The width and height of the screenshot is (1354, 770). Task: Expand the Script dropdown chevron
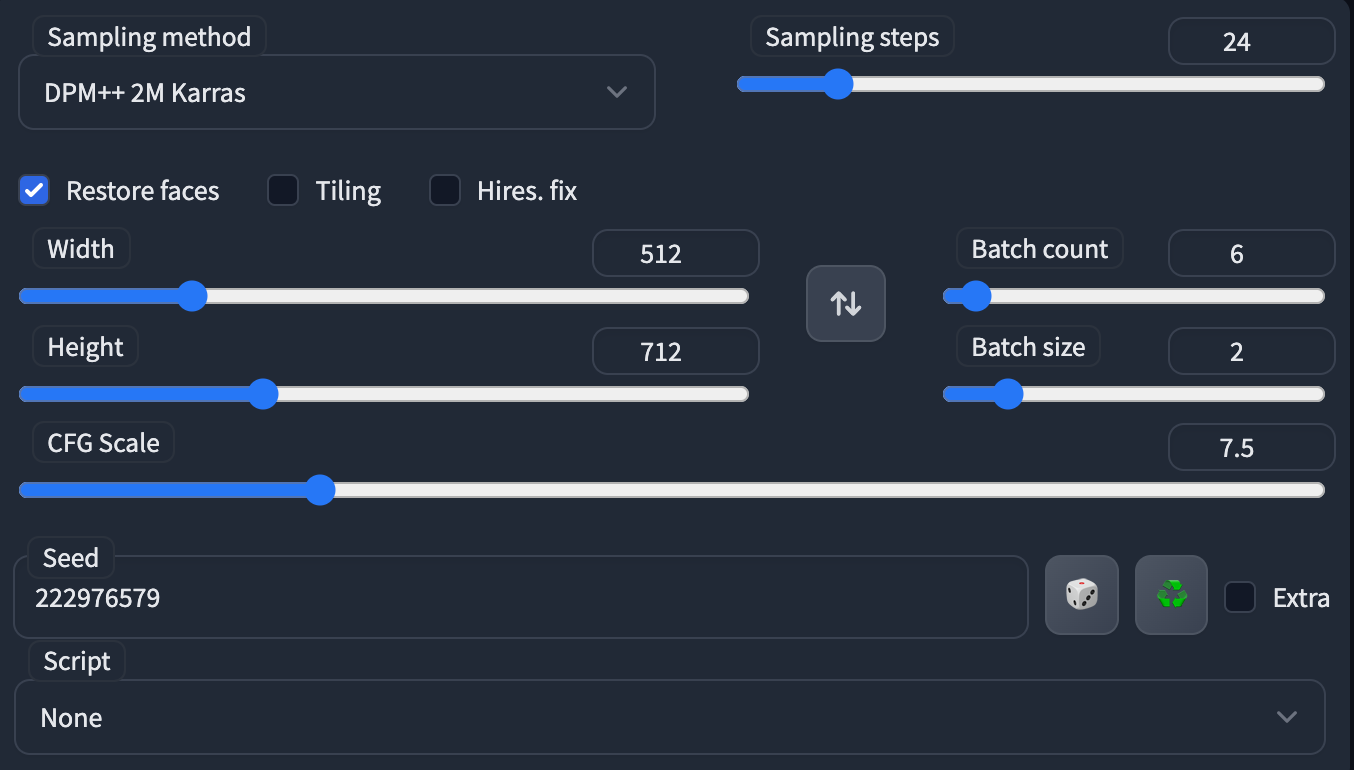1287,717
